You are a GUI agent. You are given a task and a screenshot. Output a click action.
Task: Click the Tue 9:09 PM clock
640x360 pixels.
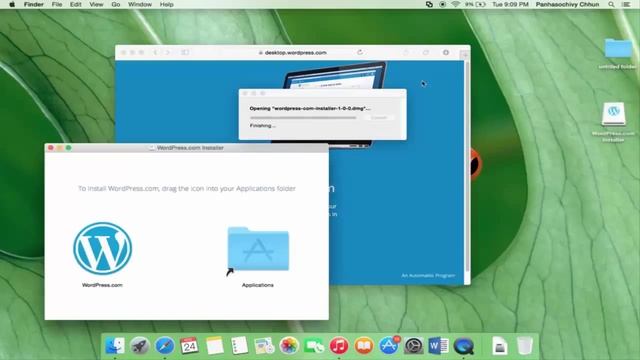coord(510,4)
